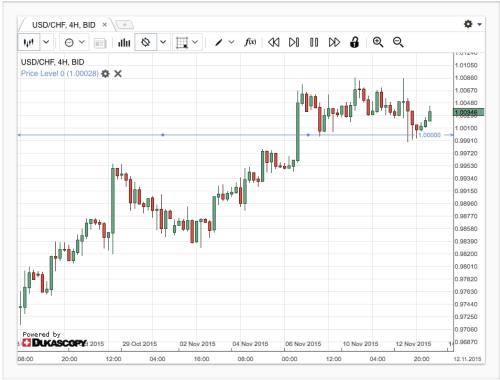Click the period clock icon
The height and width of the screenshot is (380, 500).
coord(69,43)
